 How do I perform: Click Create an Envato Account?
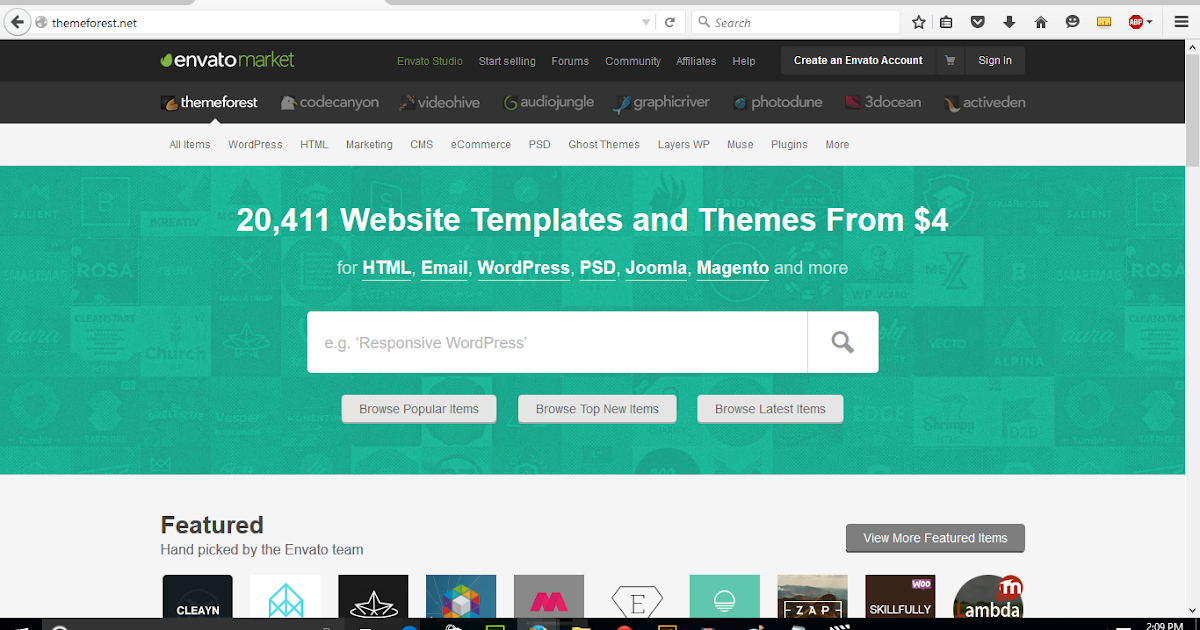[857, 60]
